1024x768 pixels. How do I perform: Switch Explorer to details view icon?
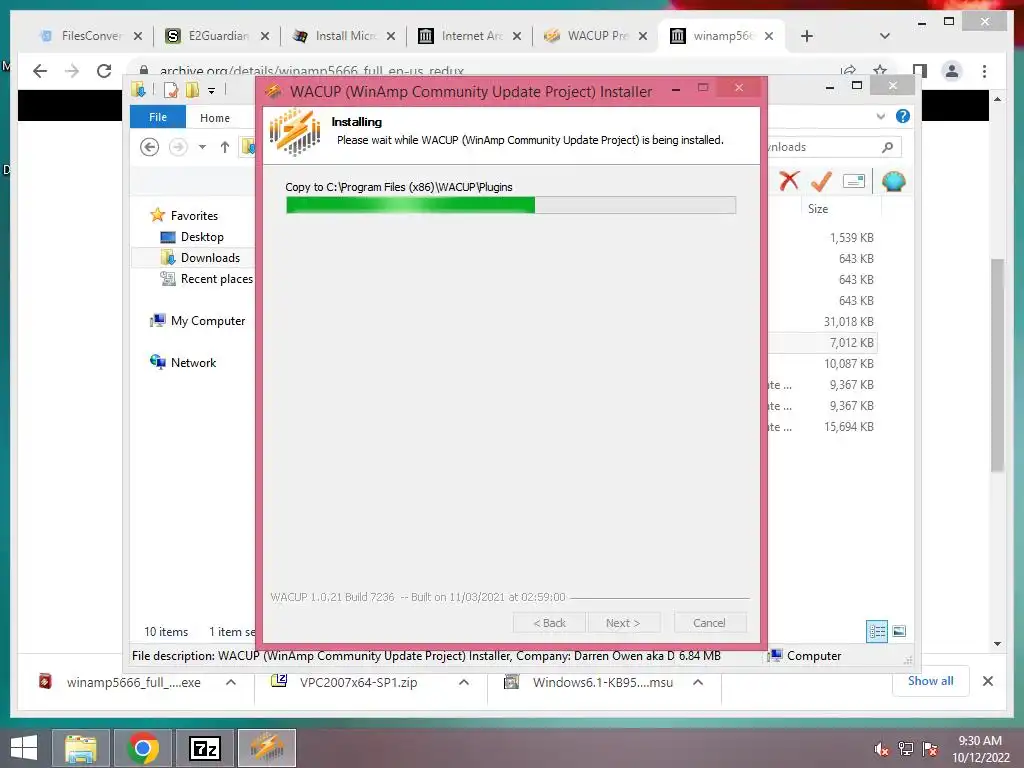pos(877,631)
